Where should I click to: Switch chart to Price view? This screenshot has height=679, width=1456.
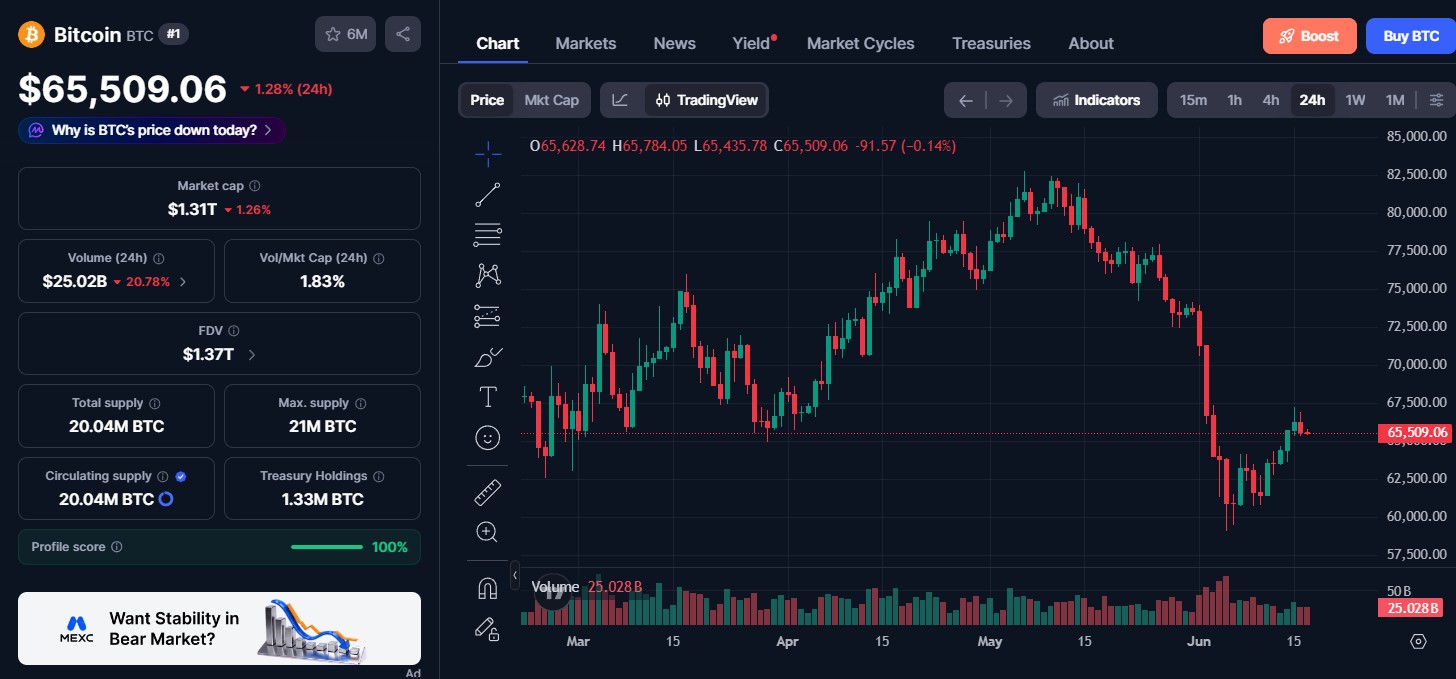[487, 100]
